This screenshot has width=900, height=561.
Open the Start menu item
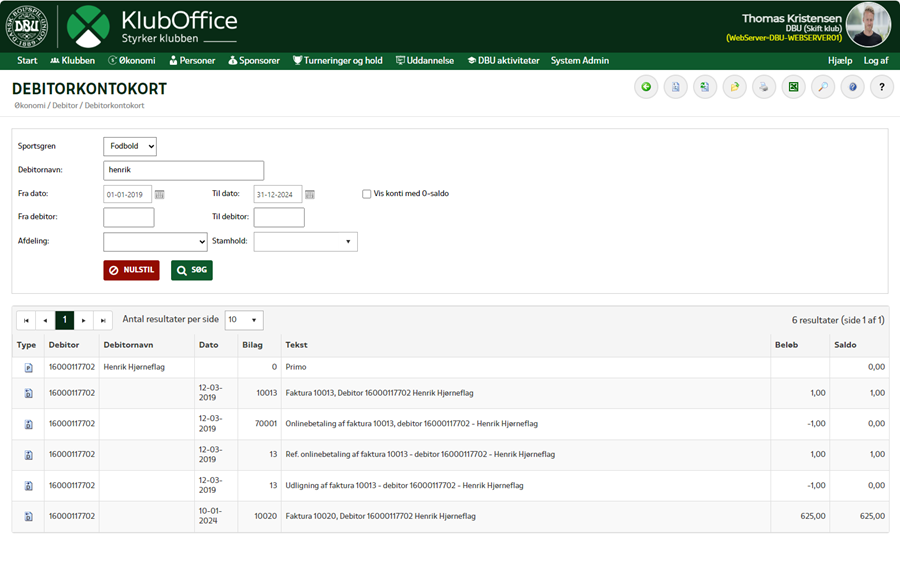(x=27, y=61)
